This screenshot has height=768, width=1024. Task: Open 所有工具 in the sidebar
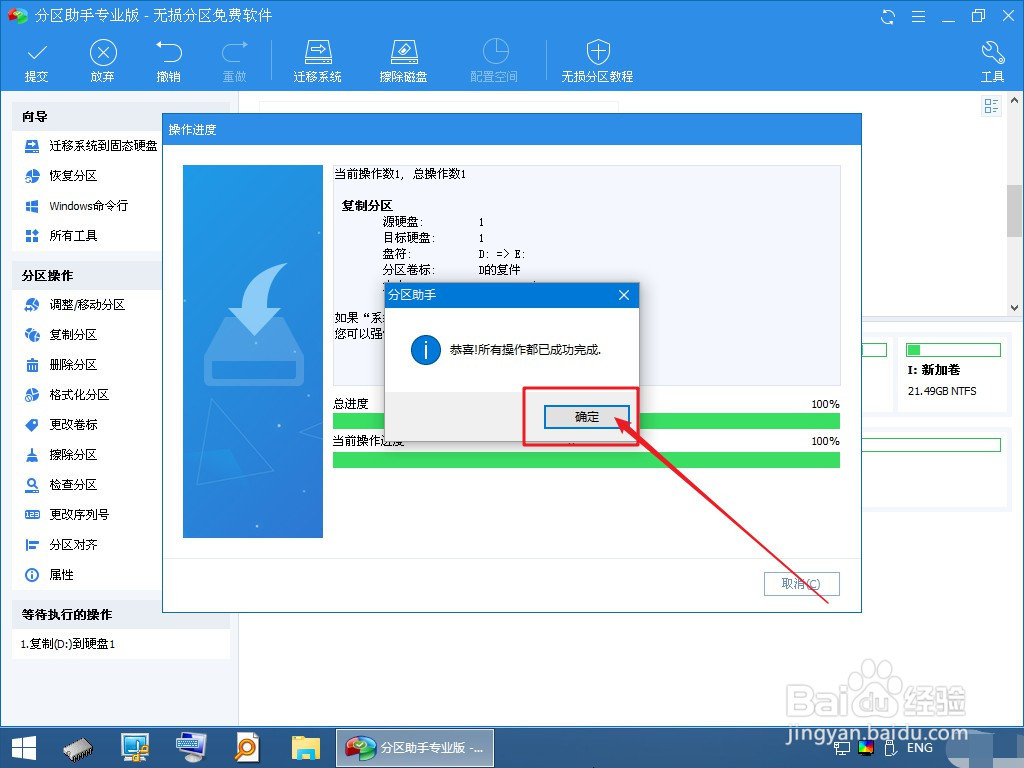click(61, 236)
